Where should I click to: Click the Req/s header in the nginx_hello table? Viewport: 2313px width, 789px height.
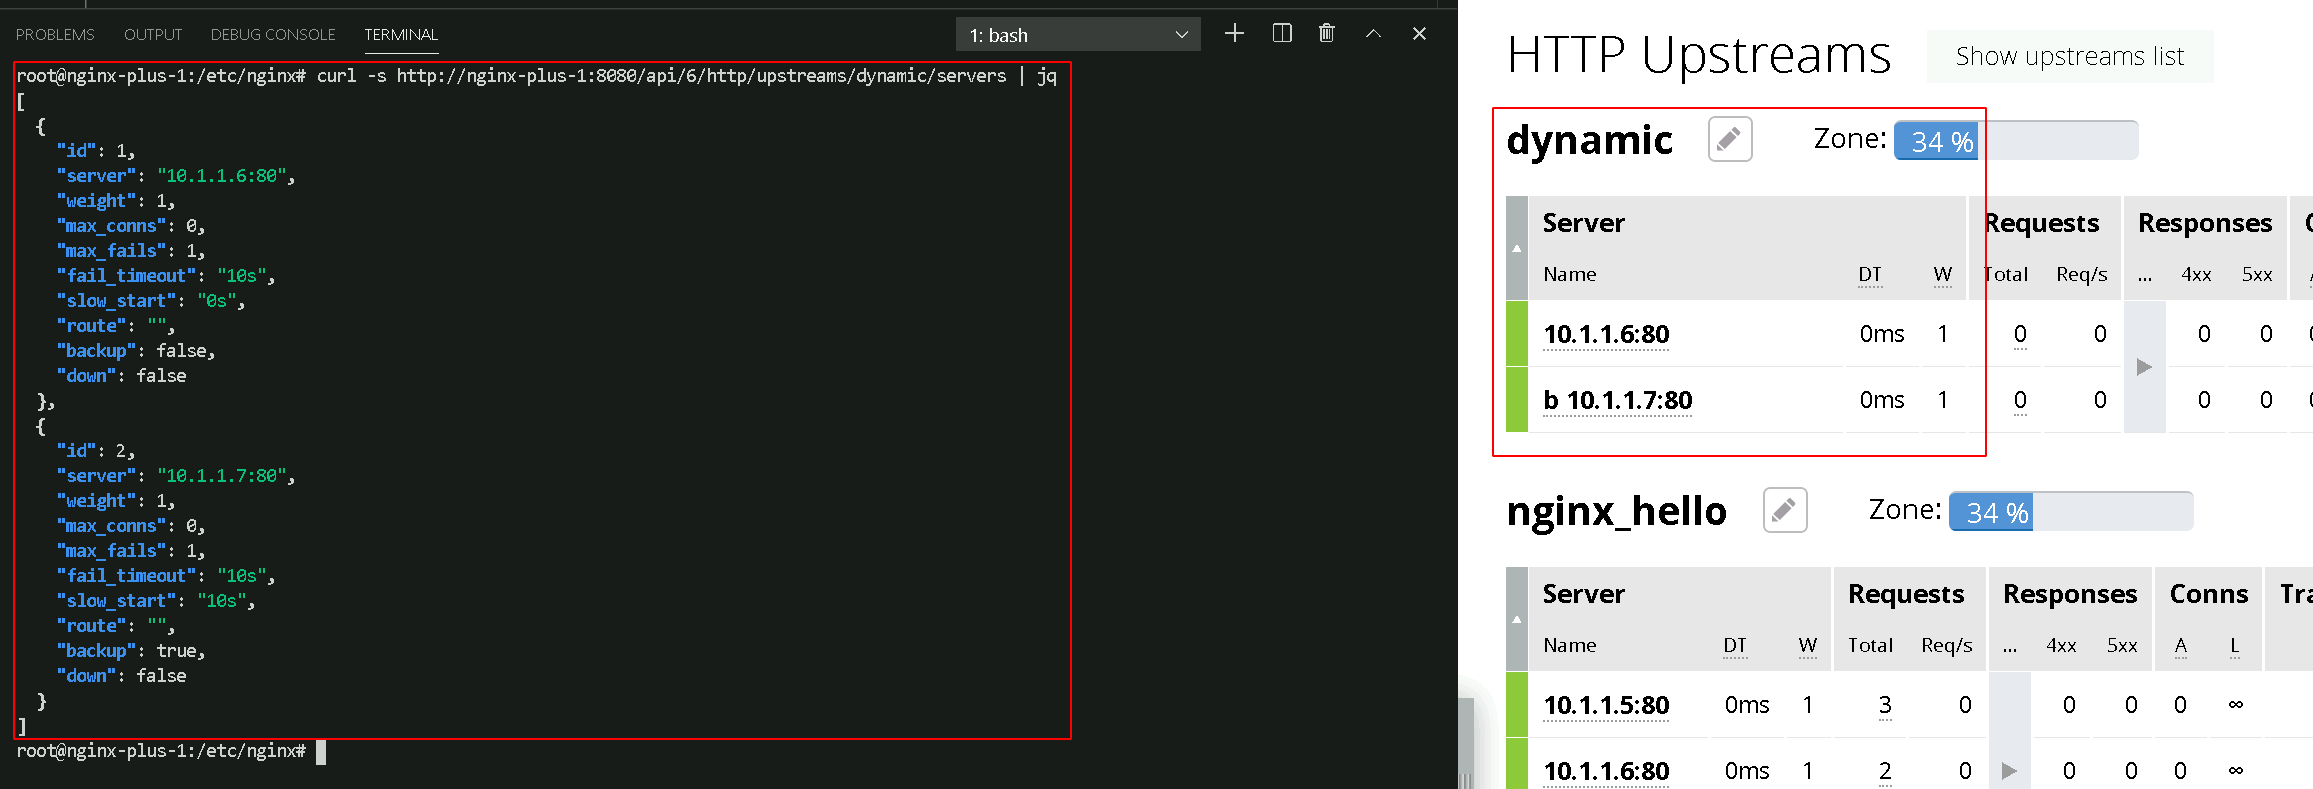pyautogui.click(x=1947, y=645)
